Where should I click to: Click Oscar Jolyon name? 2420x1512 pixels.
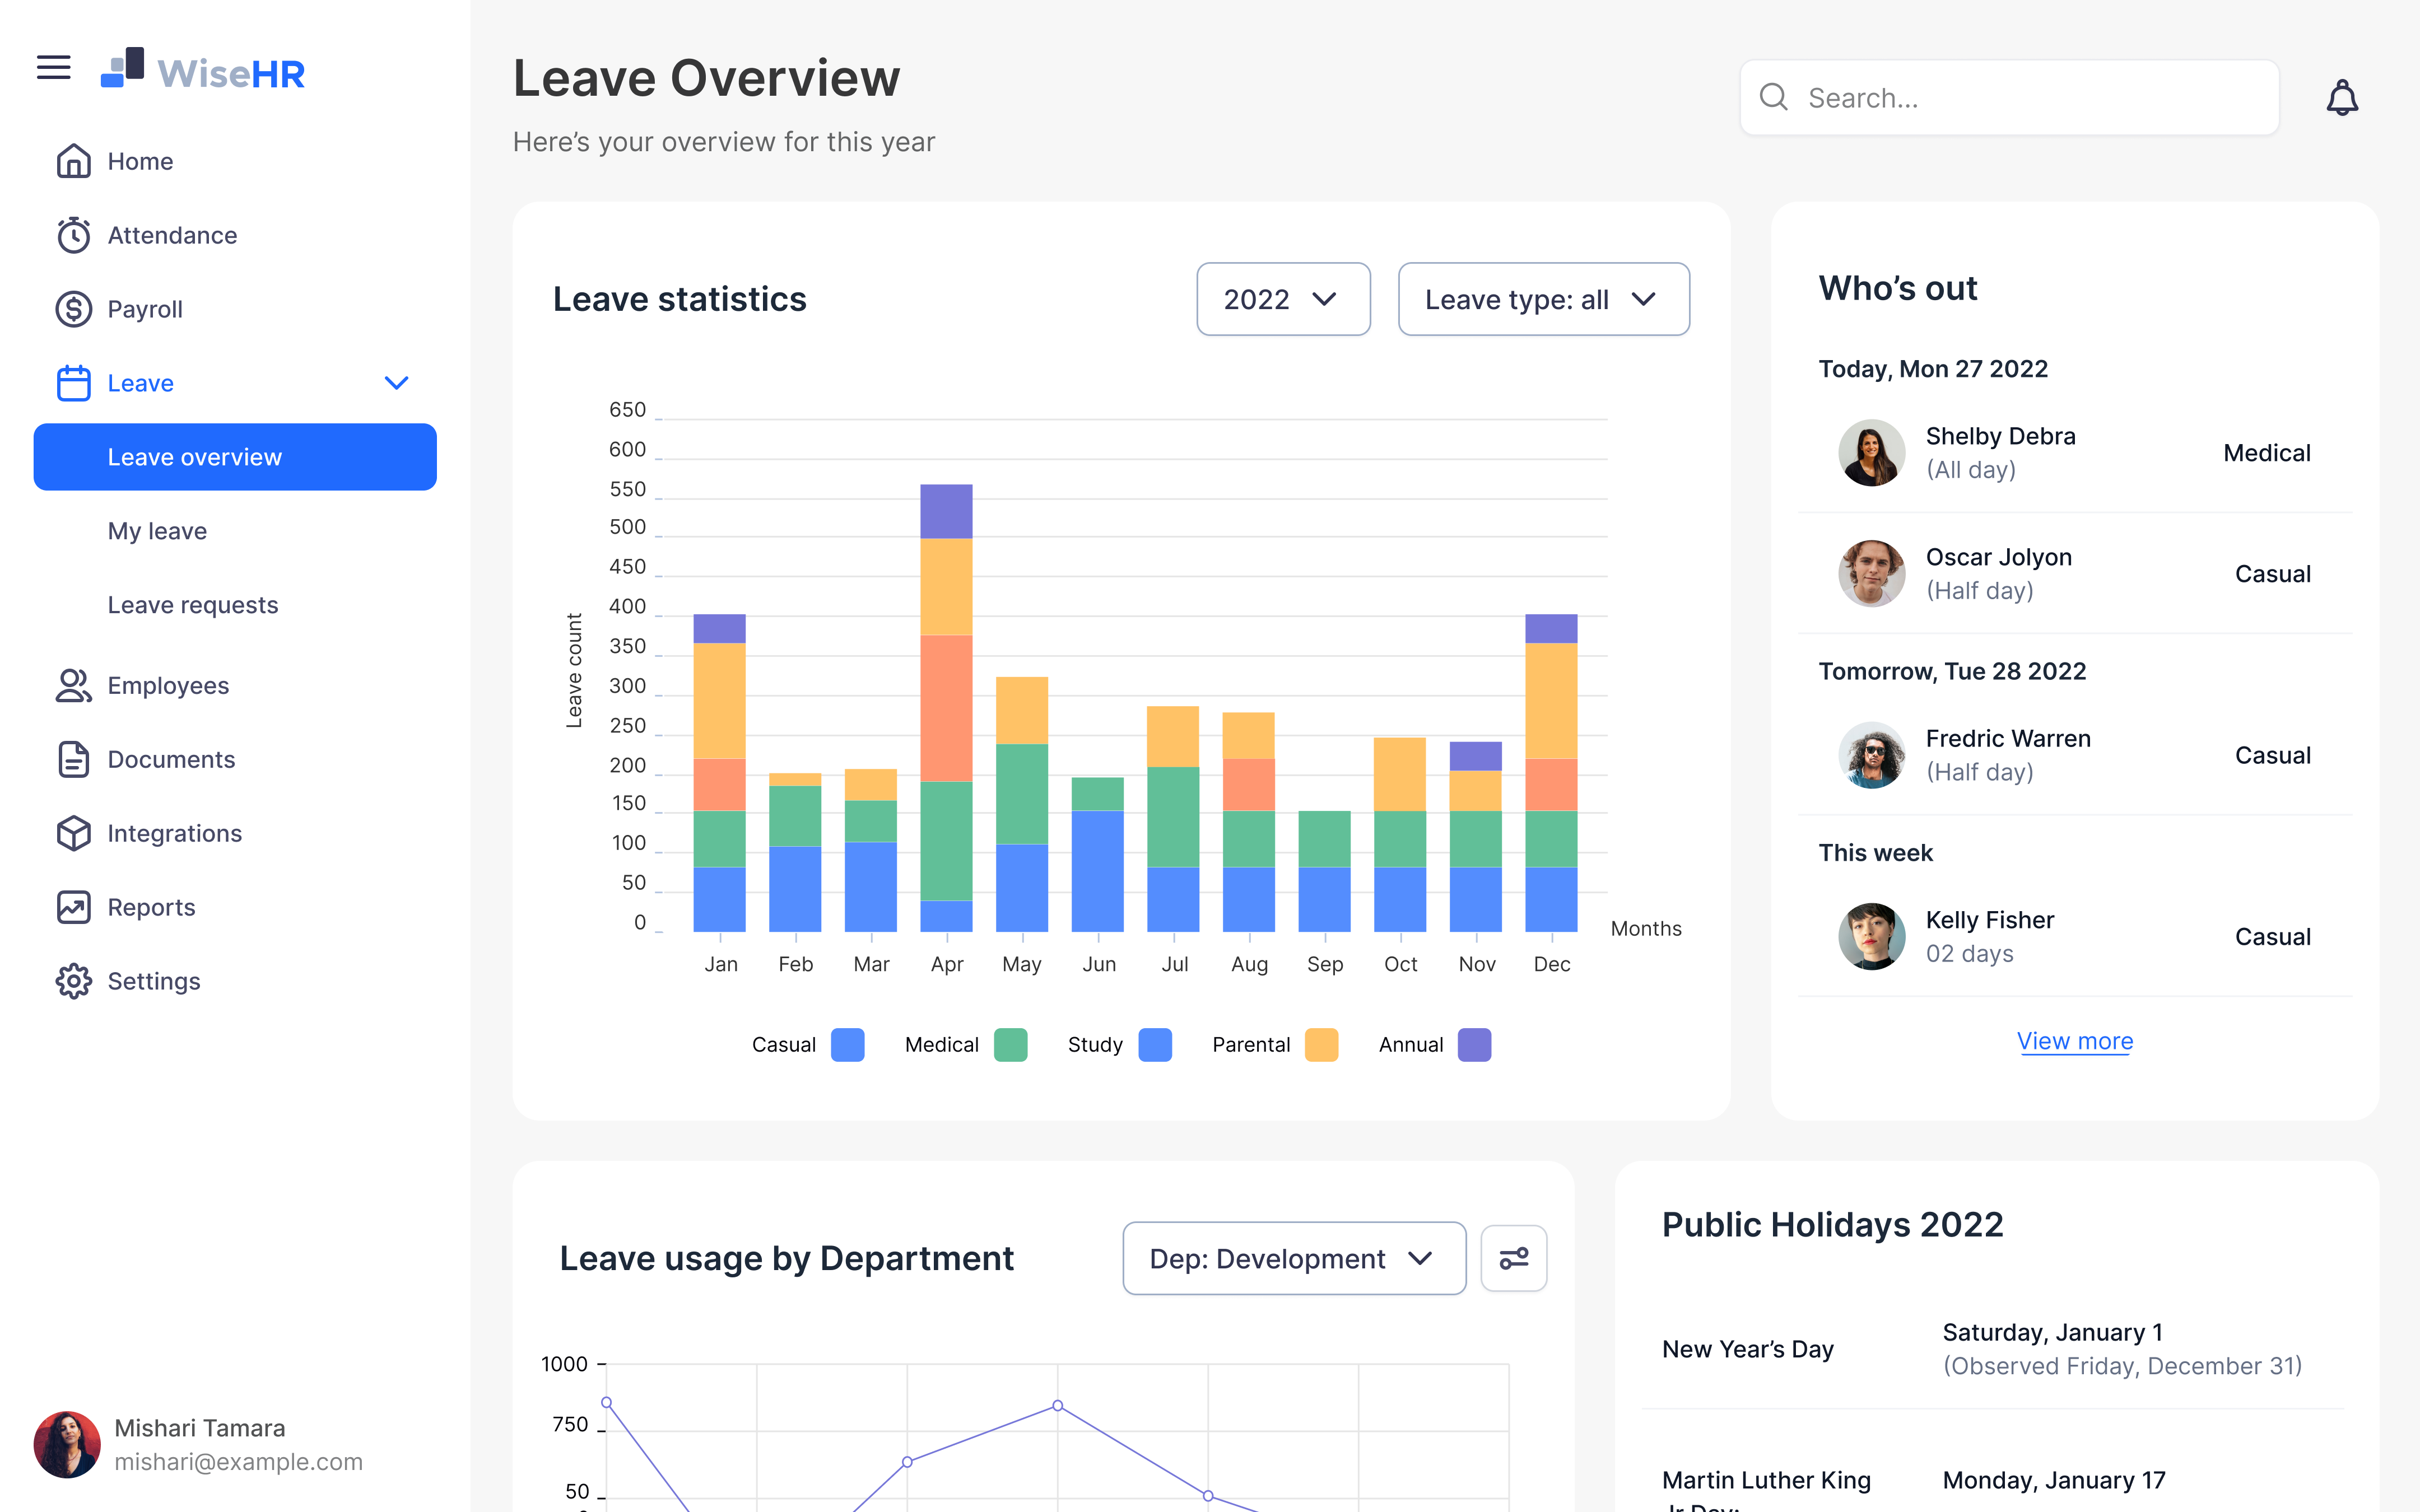pos(1998,557)
